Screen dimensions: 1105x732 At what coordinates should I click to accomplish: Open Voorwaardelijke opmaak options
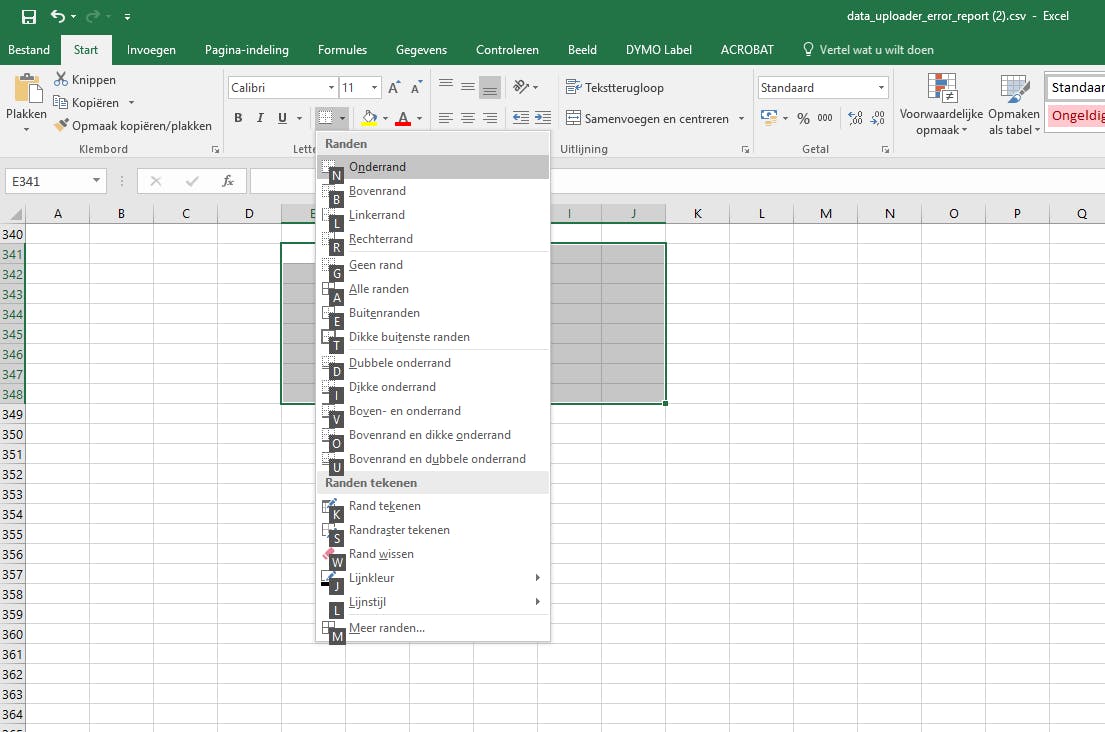(940, 104)
